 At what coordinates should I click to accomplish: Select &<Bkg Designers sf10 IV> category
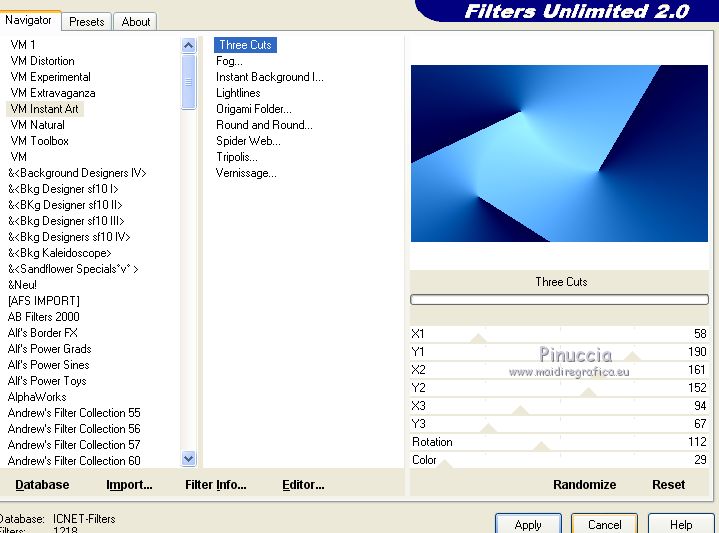click(69, 237)
